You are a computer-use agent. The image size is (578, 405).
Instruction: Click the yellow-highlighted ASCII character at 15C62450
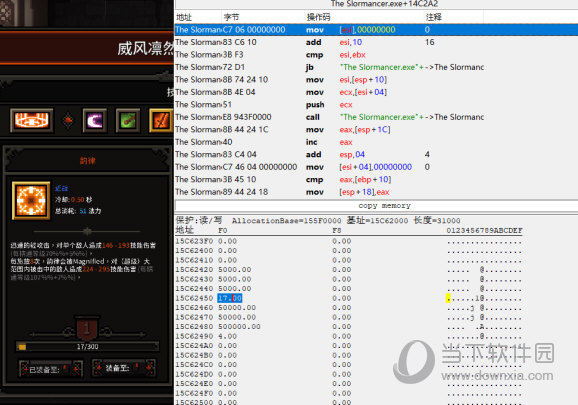(x=448, y=298)
